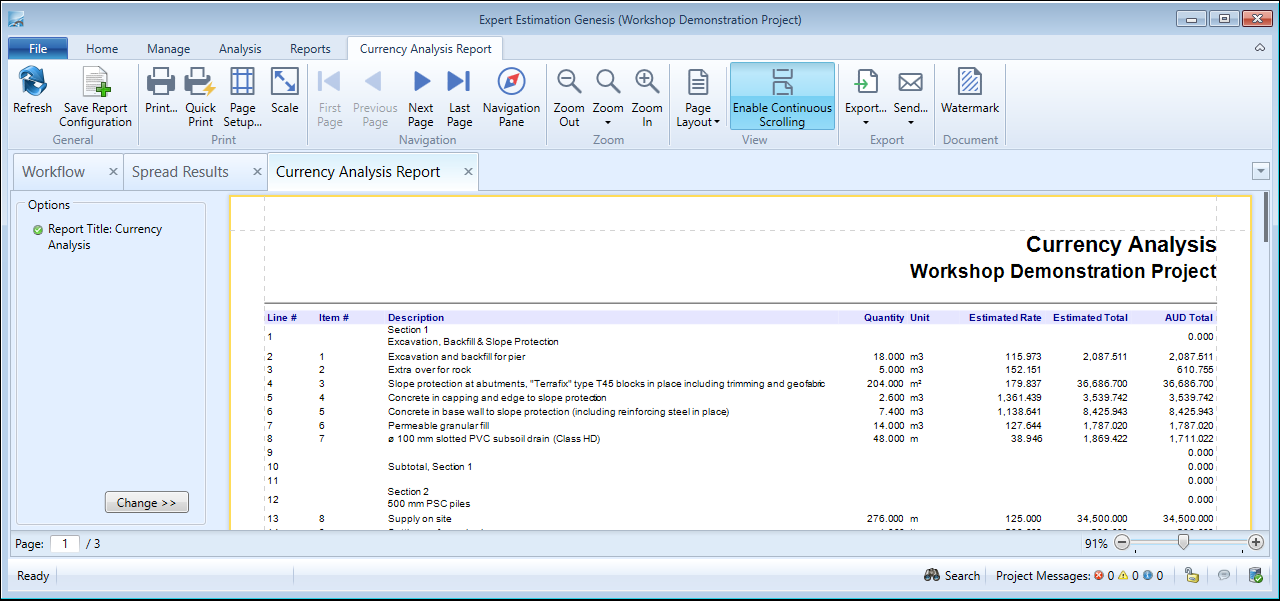Open the Print dialog from the ribbon

(161, 84)
